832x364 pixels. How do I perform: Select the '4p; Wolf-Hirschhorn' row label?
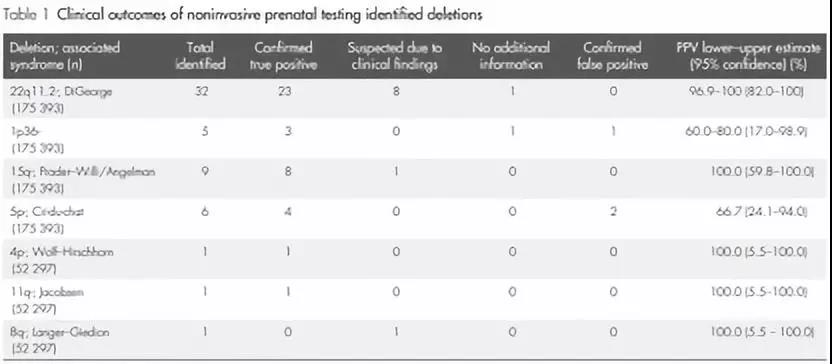[61, 252]
